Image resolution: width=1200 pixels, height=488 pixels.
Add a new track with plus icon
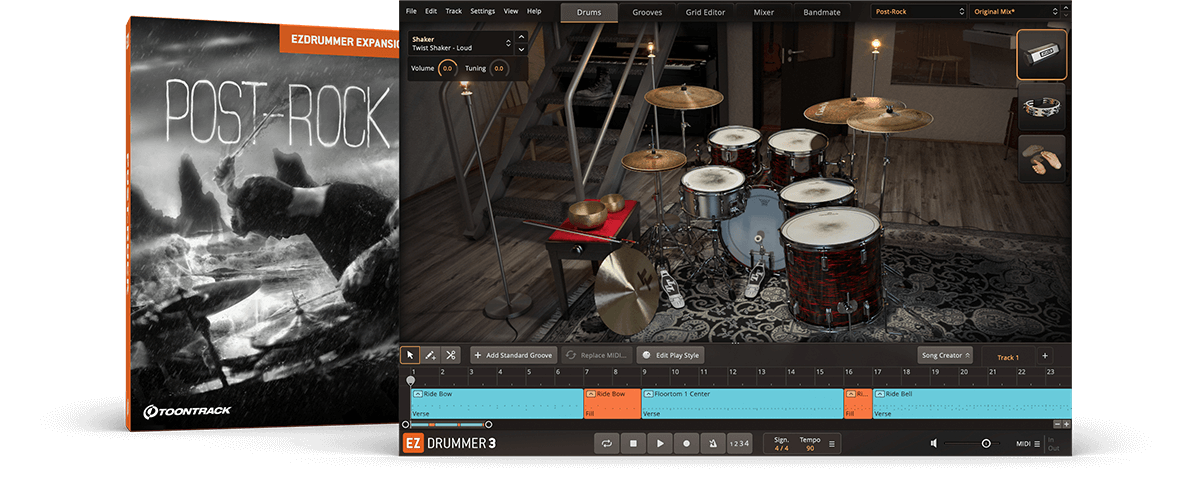point(1045,356)
